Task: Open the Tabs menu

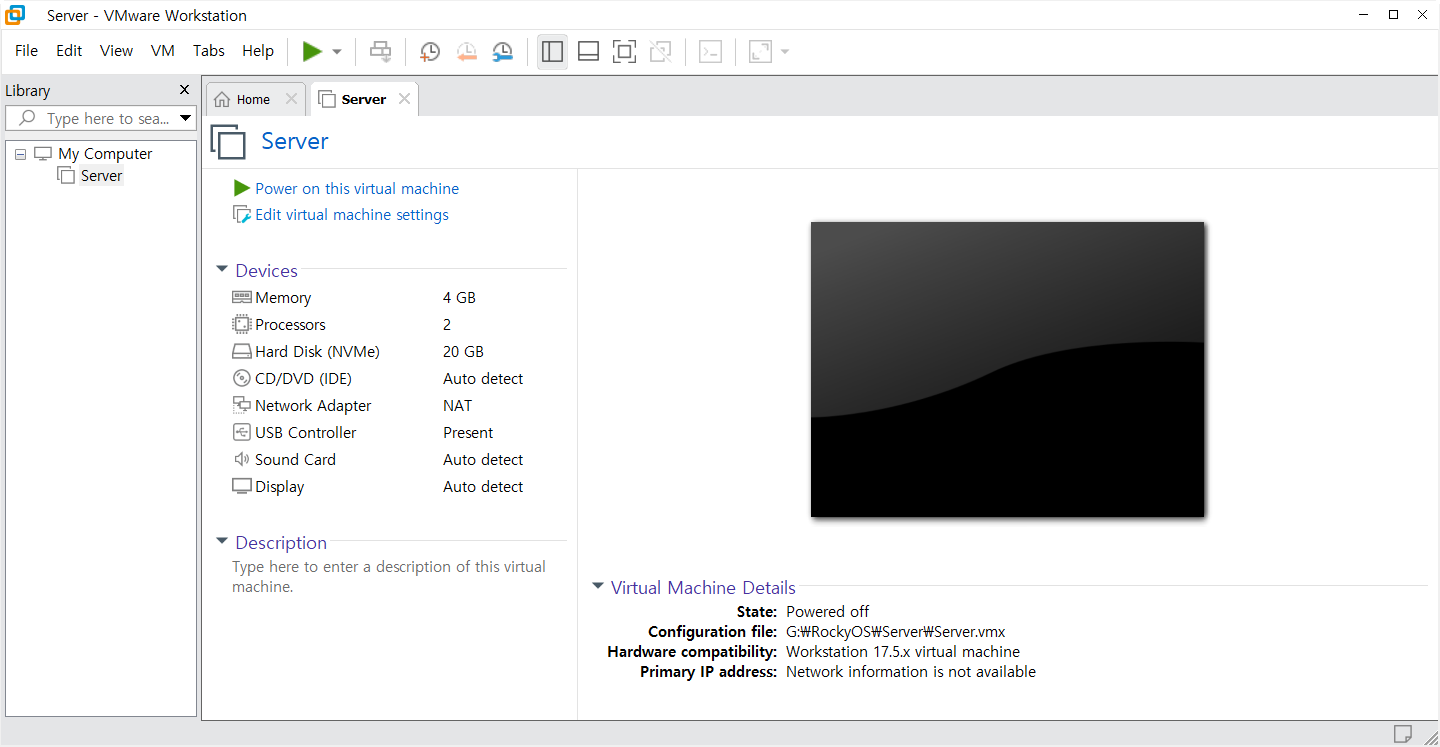Action: [x=208, y=51]
